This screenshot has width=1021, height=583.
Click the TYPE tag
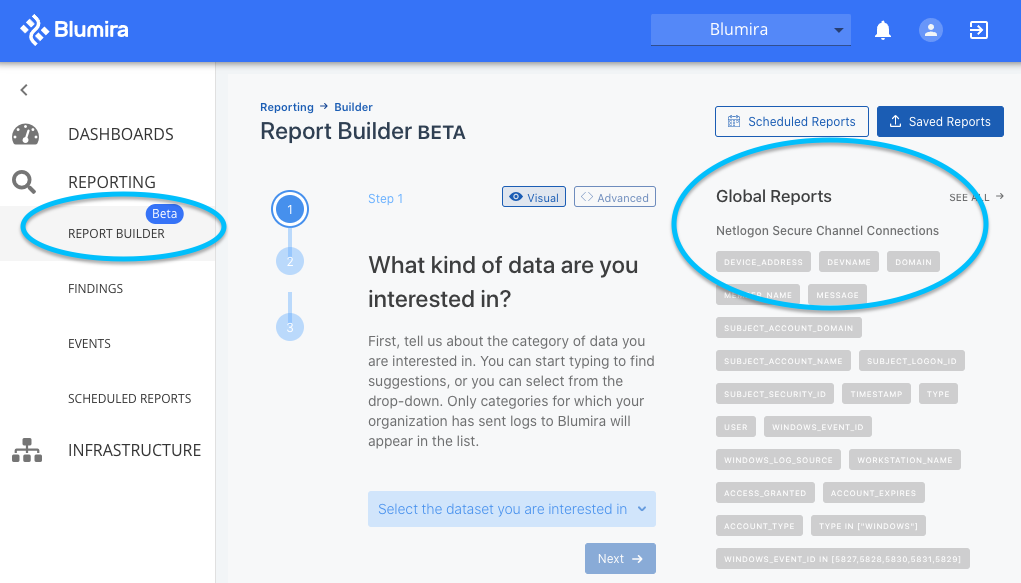click(938, 394)
